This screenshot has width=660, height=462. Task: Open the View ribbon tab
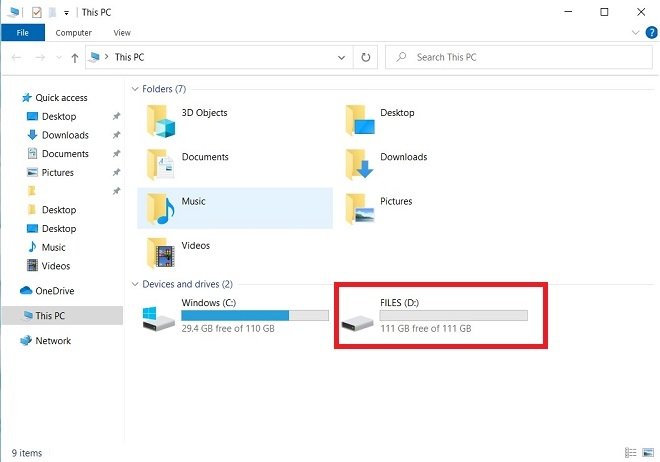click(x=122, y=33)
